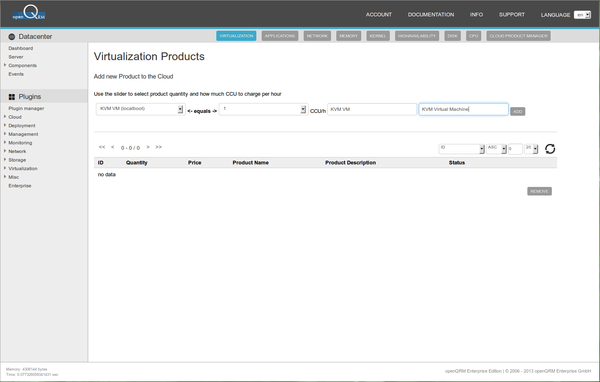Open Events in the sidebar
The height and width of the screenshot is (382, 600).
16,74
